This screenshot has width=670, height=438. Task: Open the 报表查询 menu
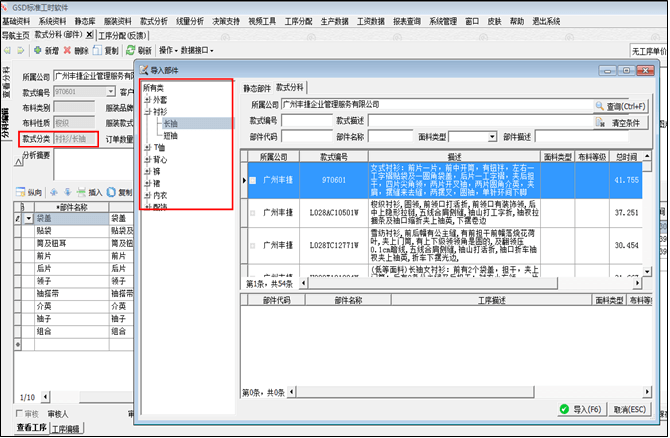(x=407, y=21)
